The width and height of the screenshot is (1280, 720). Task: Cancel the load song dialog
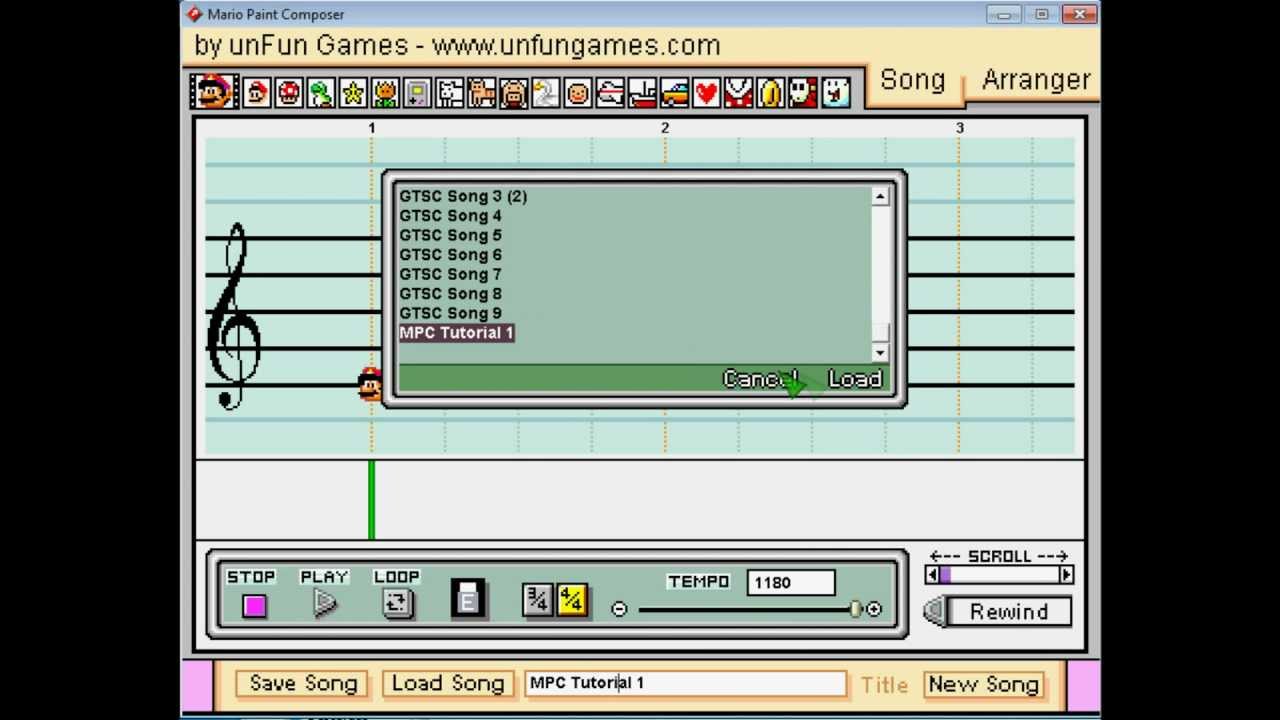click(760, 379)
